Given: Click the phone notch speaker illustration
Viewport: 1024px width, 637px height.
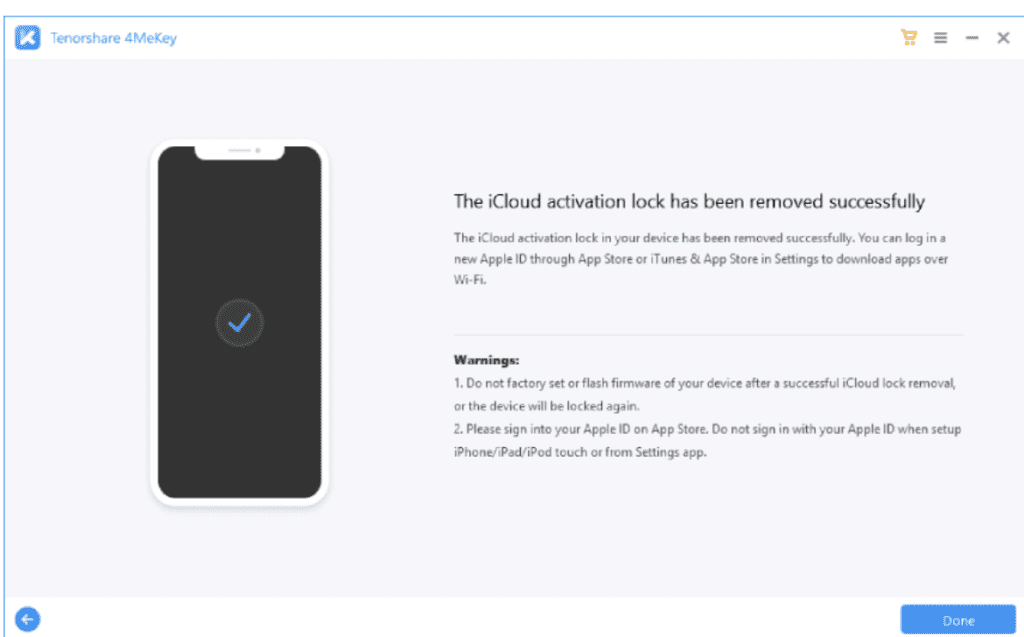Looking at the screenshot, I should pos(239,151).
